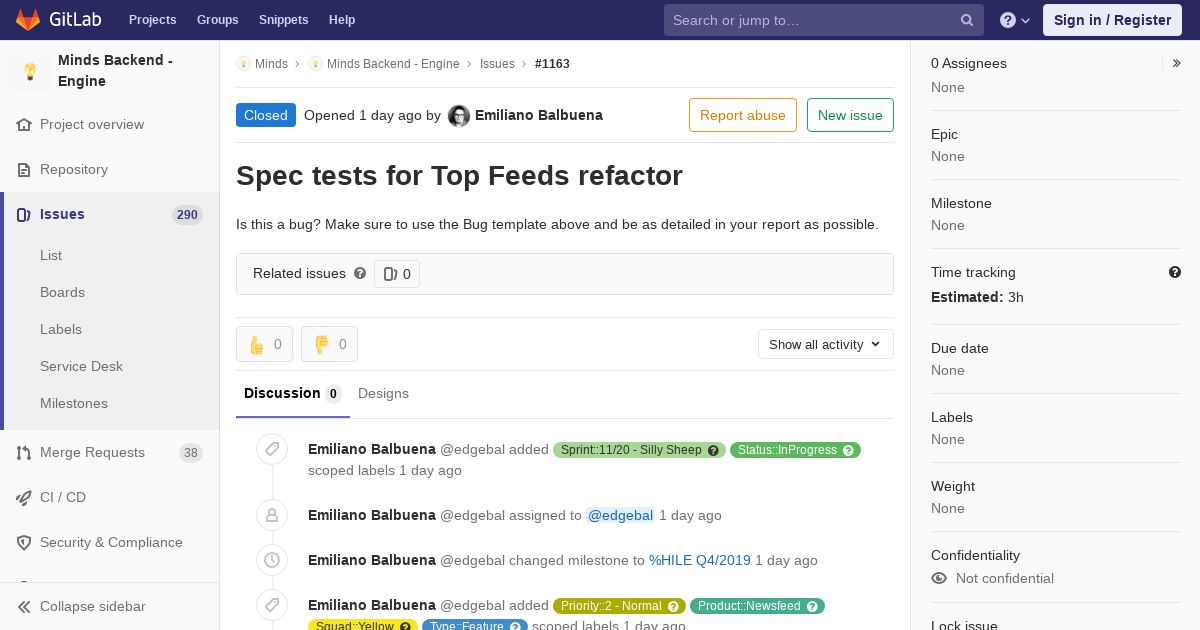Open the Groups menu

point(217,20)
